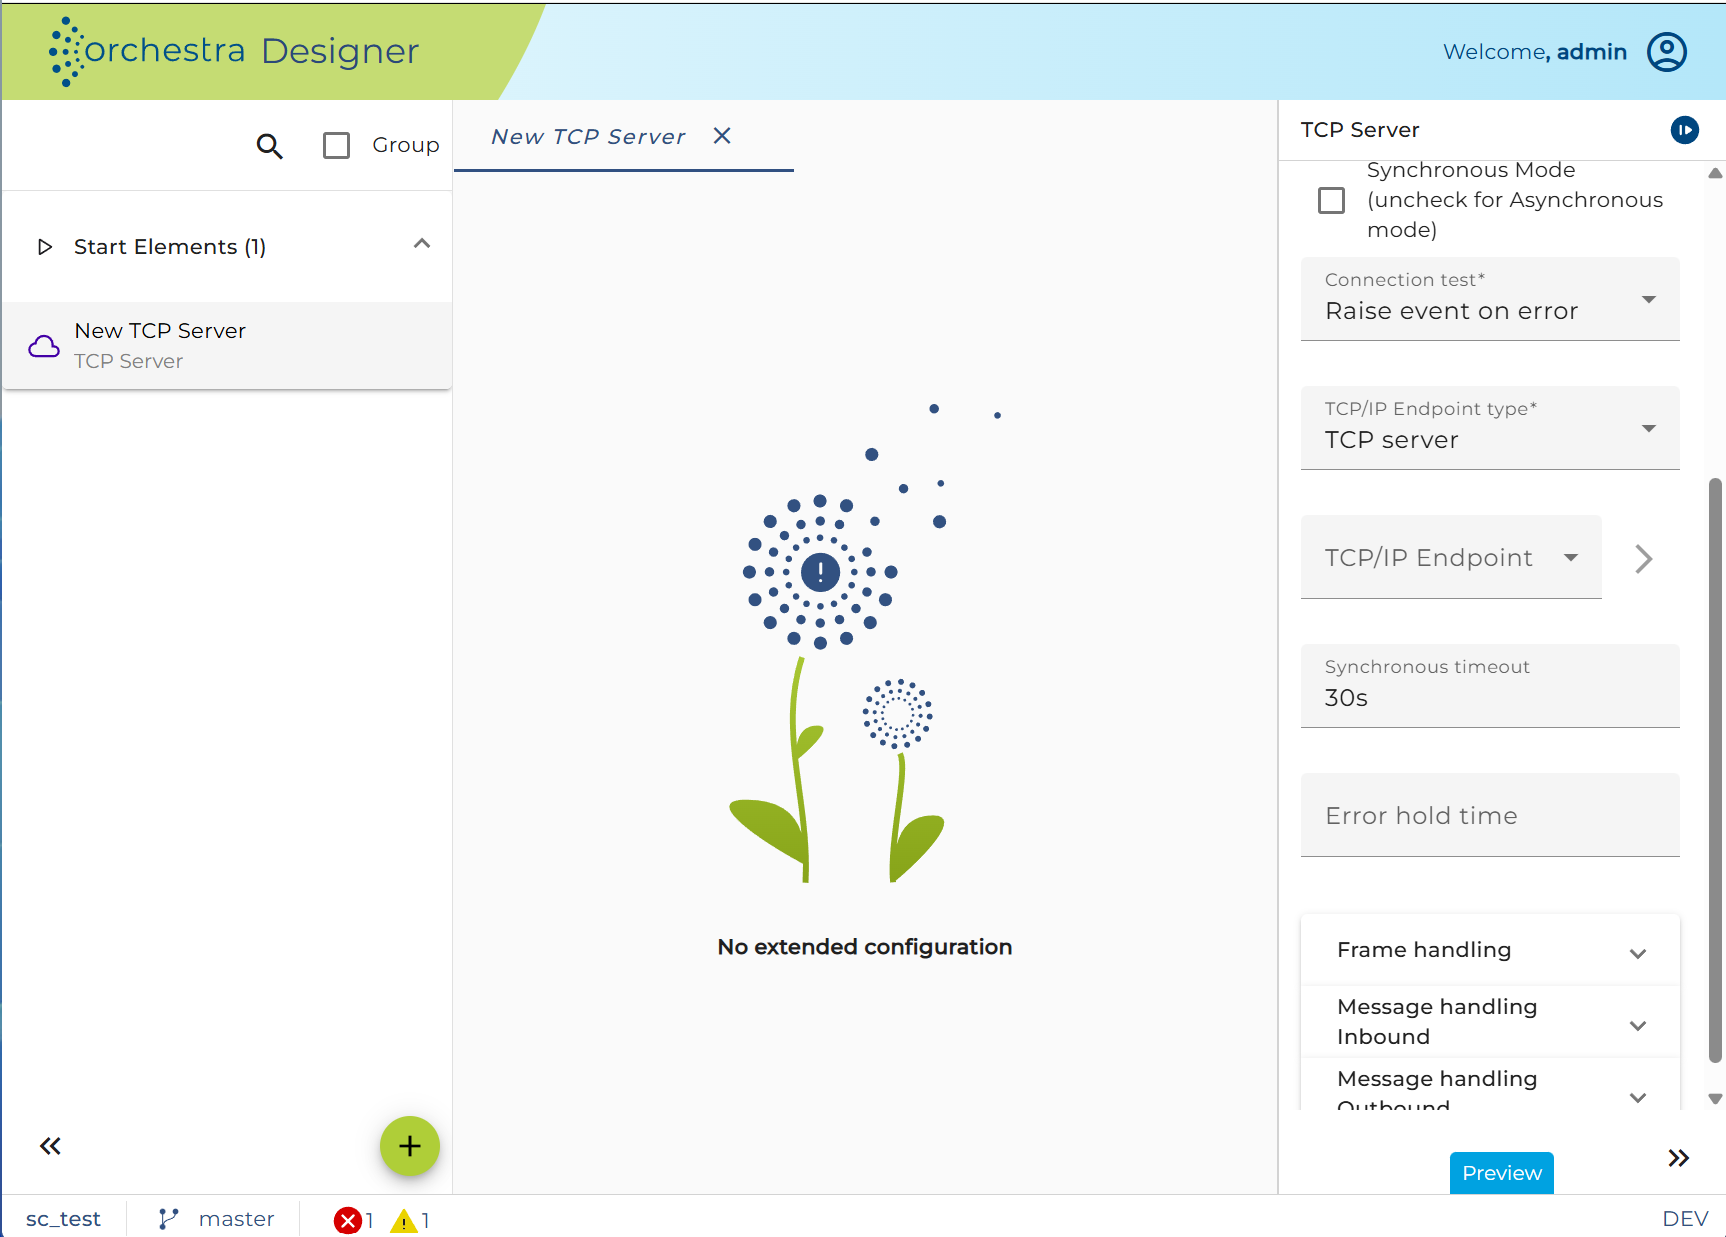Toggle the Group checkbox
This screenshot has height=1237, width=1726.
336,146
